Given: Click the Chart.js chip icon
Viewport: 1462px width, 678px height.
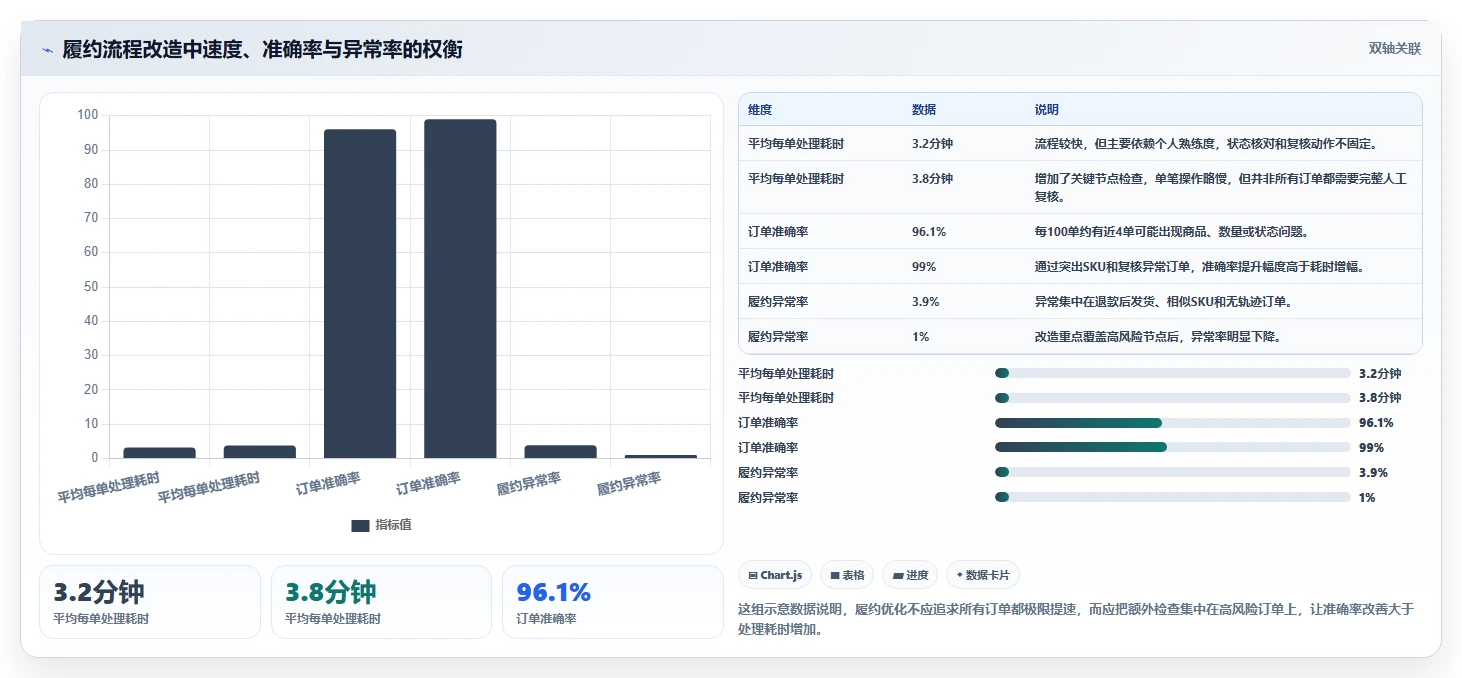Looking at the screenshot, I should tap(753, 575).
